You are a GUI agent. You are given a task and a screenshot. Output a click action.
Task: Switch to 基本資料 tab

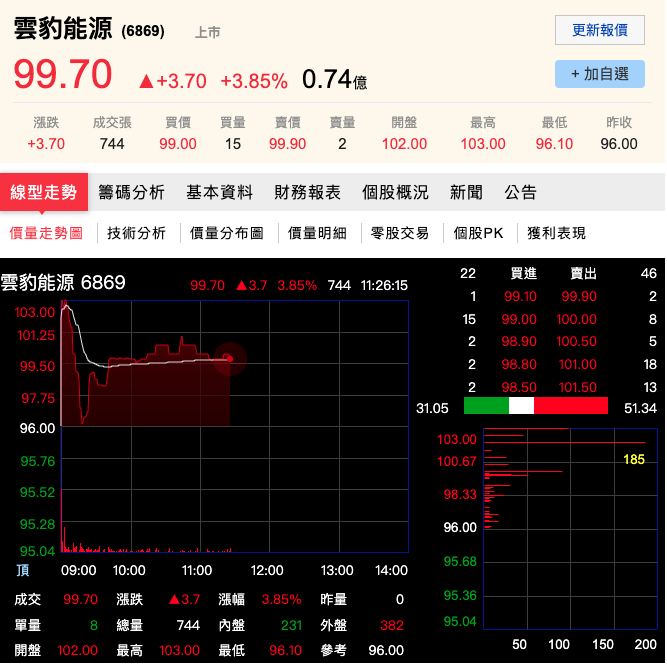[x=219, y=192]
